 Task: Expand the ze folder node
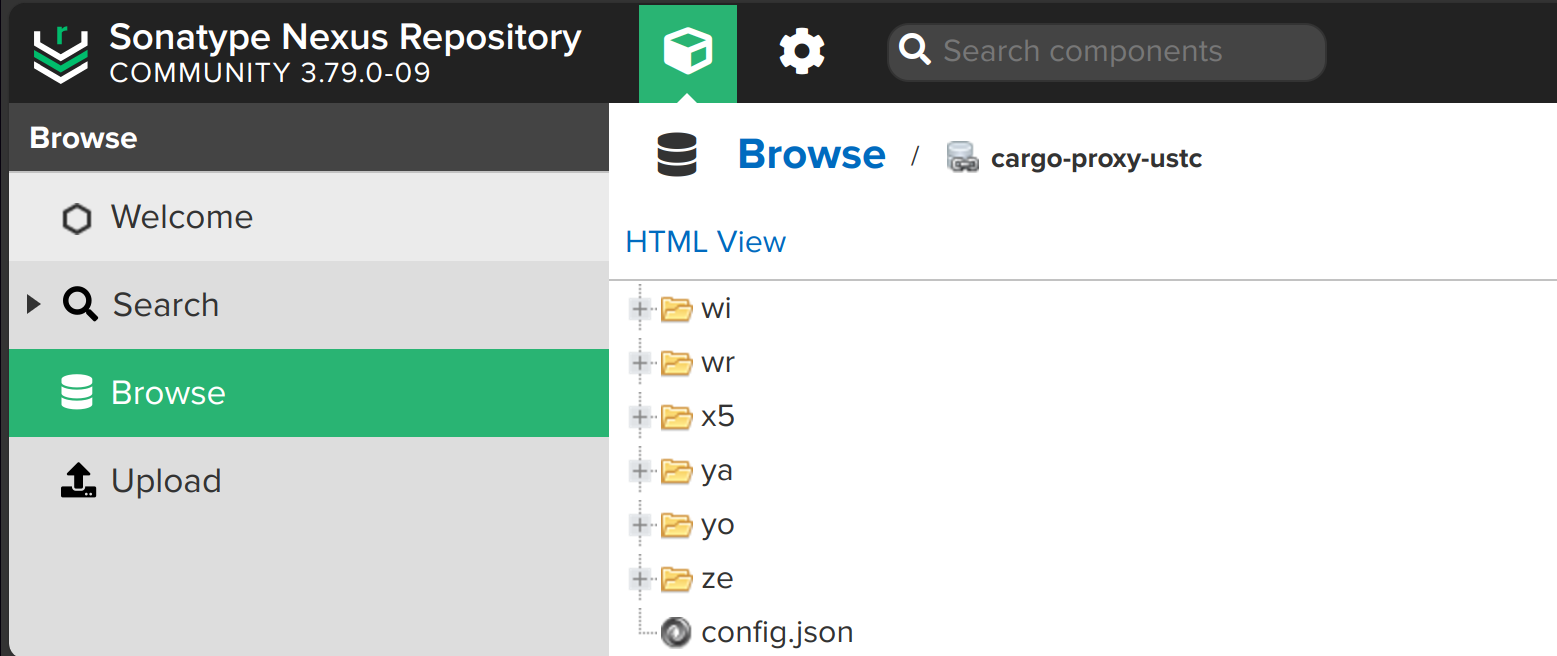[640, 578]
